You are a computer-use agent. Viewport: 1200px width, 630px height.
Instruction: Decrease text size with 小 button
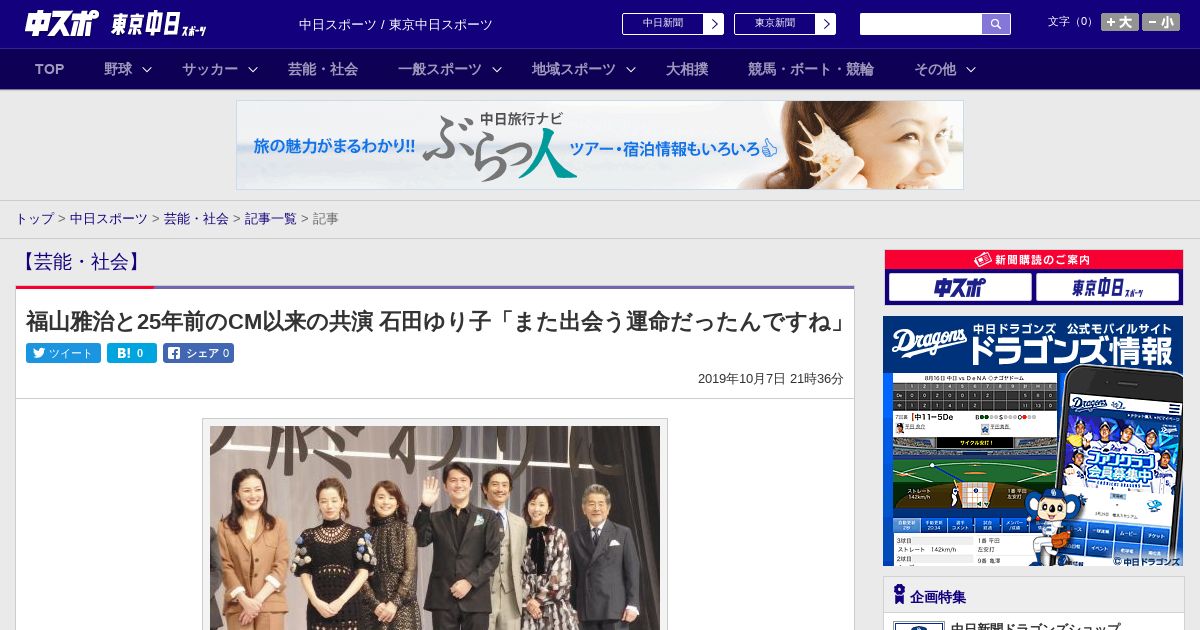pyautogui.click(x=1161, y=22)
